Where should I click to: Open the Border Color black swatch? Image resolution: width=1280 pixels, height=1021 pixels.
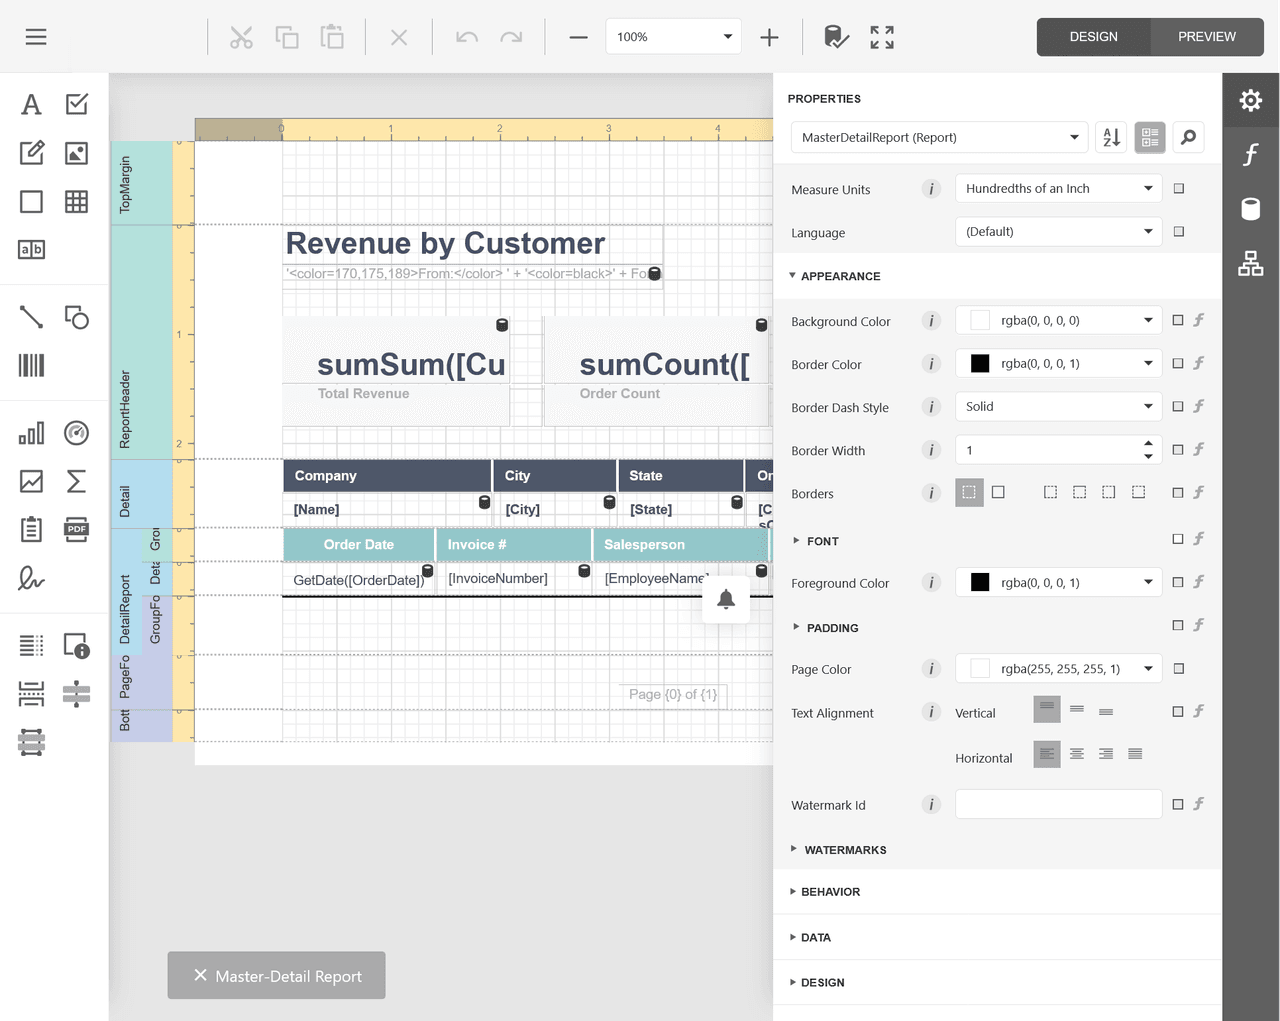pos(980,363)
